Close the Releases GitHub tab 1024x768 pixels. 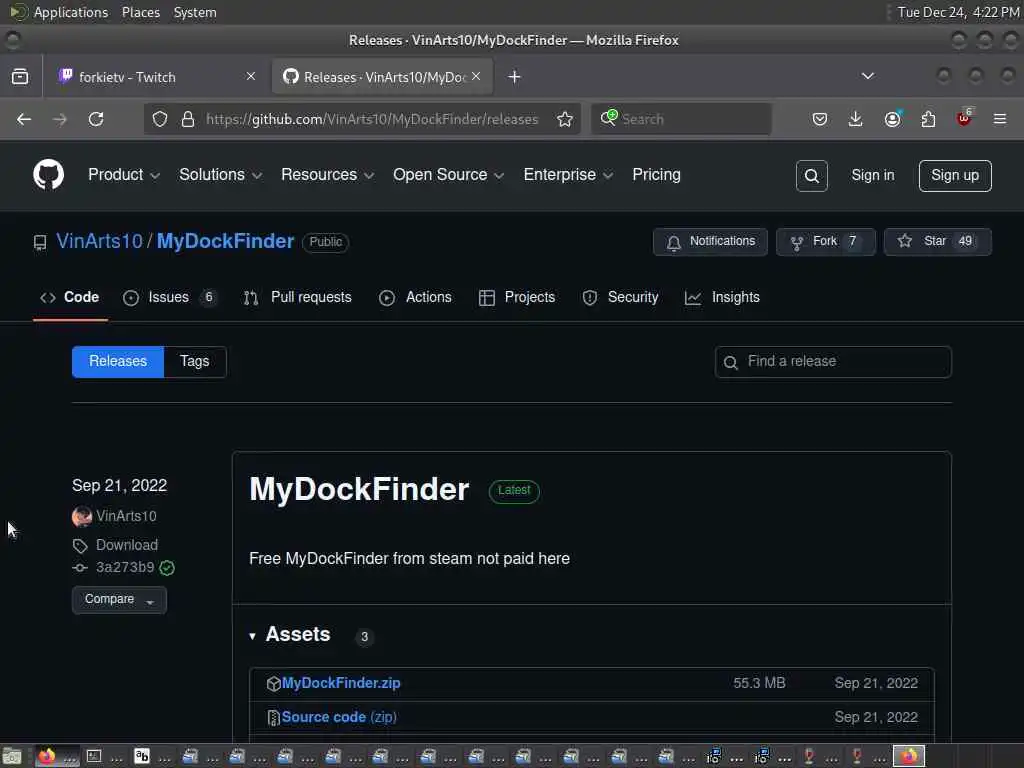coord(476,76)
